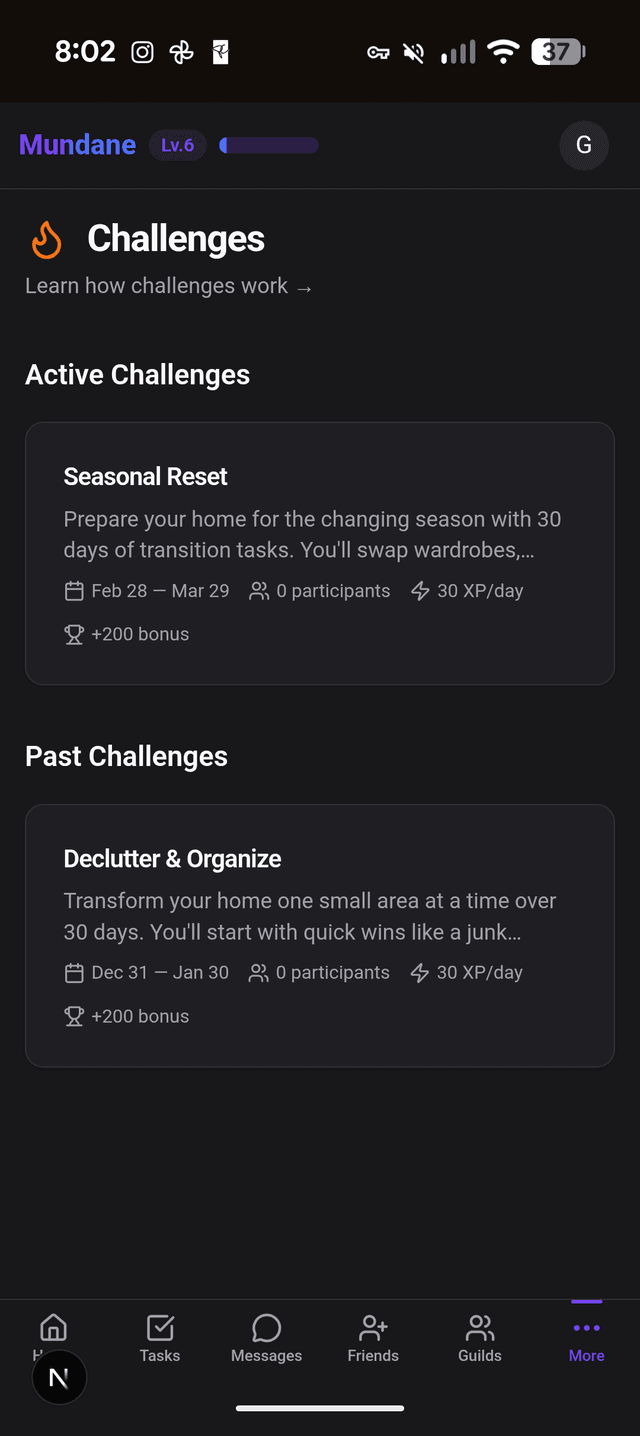Screen dimensions: 640x1436
Task: Open Learn how challenges work link
Action: click(x=168, y=286)
